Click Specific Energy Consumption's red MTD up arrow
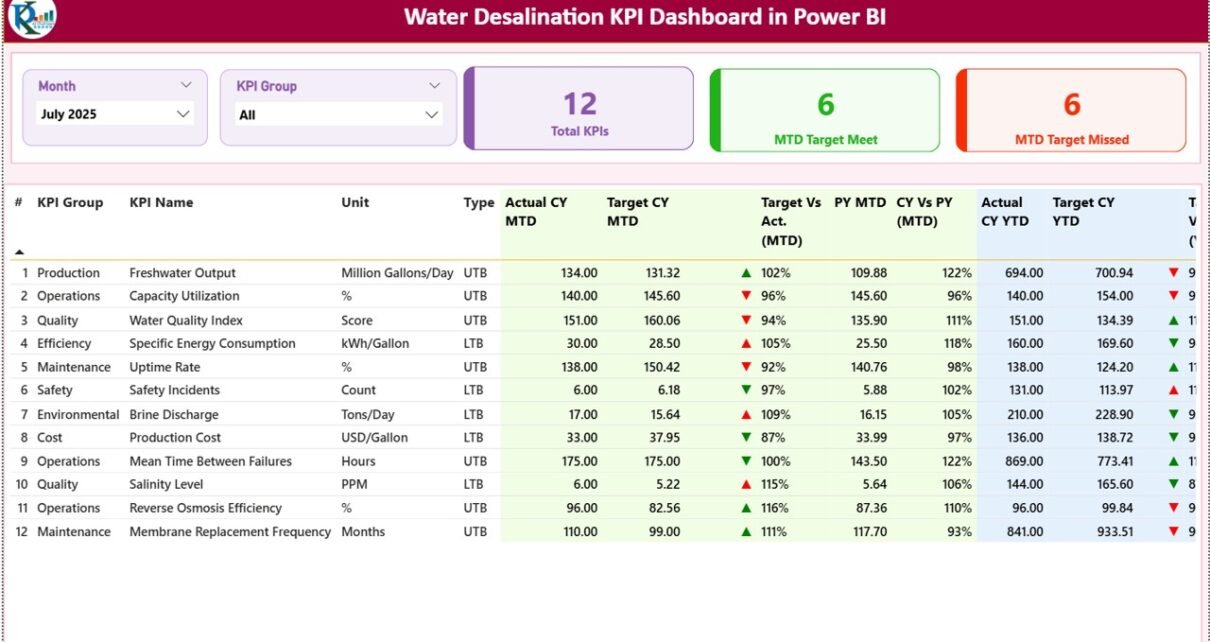 pyautogui.click(x=745, y=344)
